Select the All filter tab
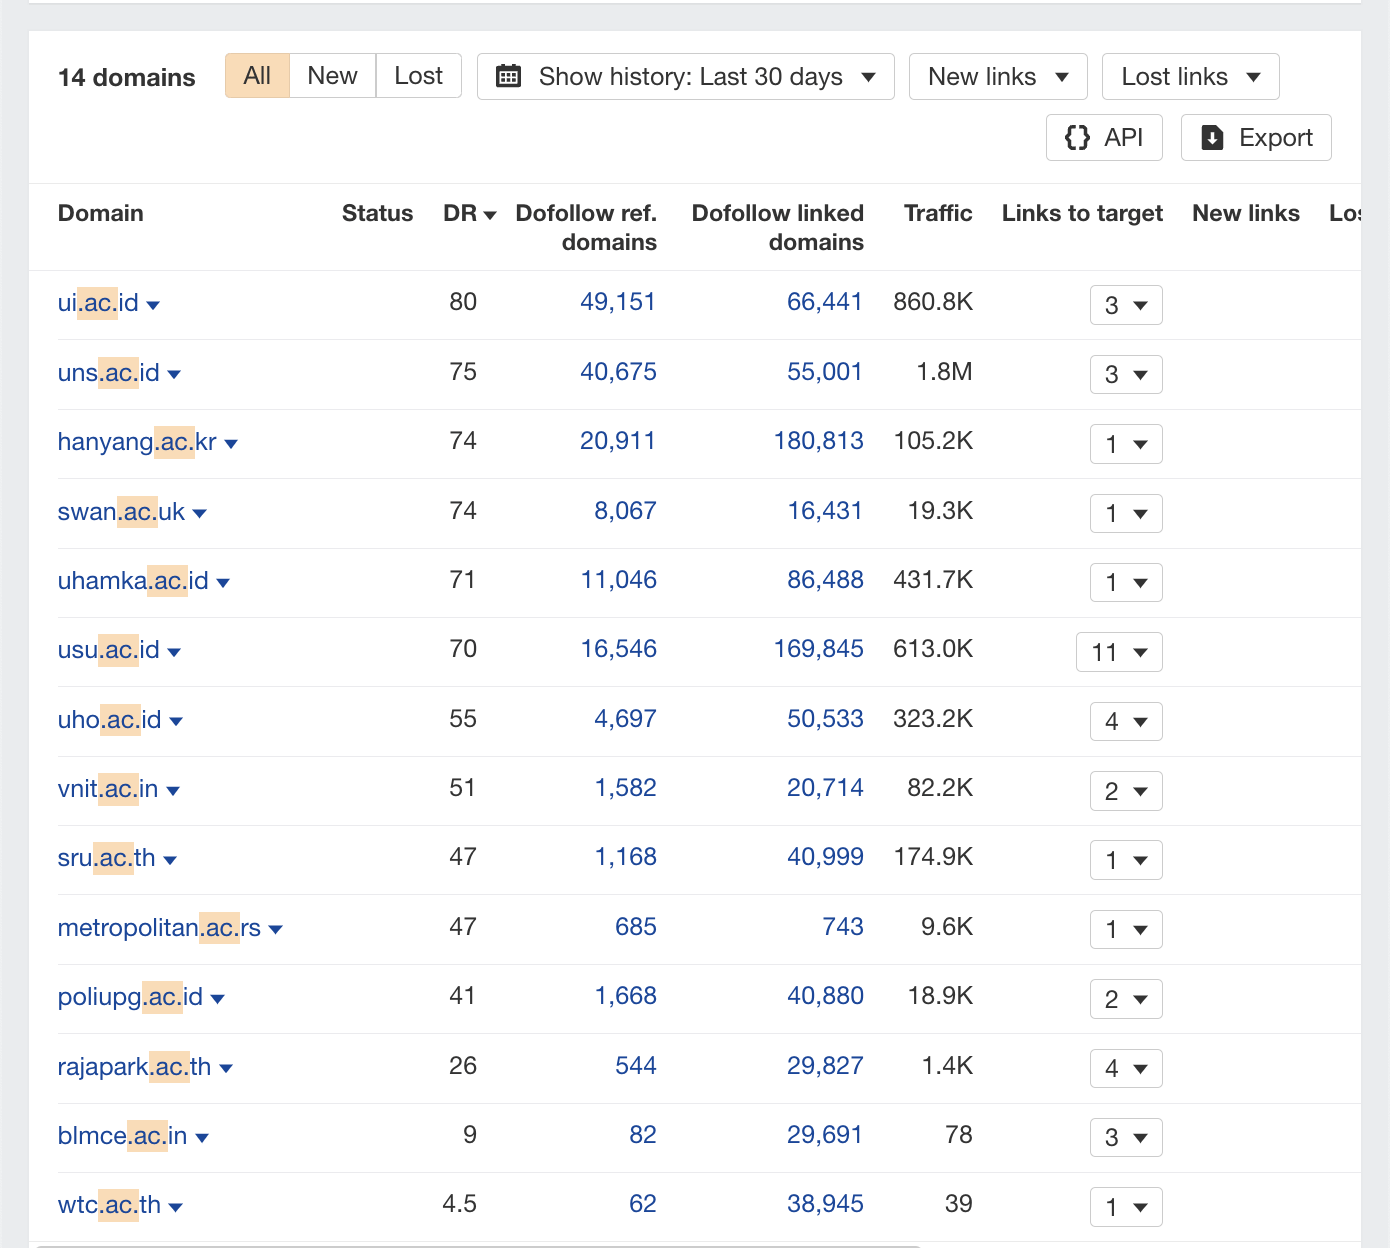 click(257, 75)
